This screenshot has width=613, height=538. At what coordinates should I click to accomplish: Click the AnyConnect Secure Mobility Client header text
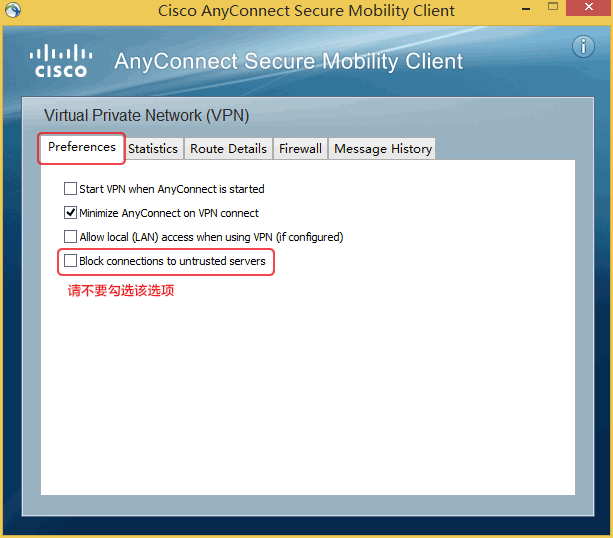point(289,61)
